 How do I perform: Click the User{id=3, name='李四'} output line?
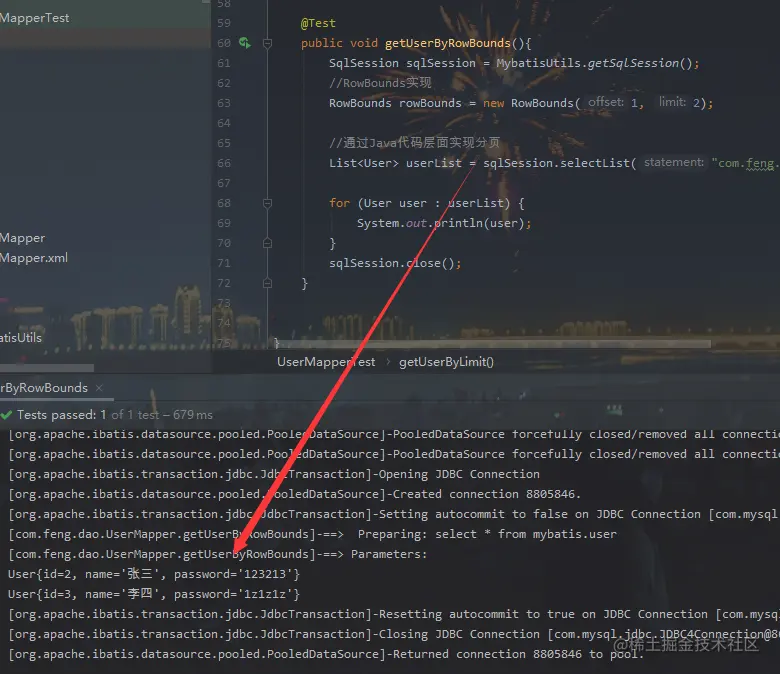pos(154,594)
